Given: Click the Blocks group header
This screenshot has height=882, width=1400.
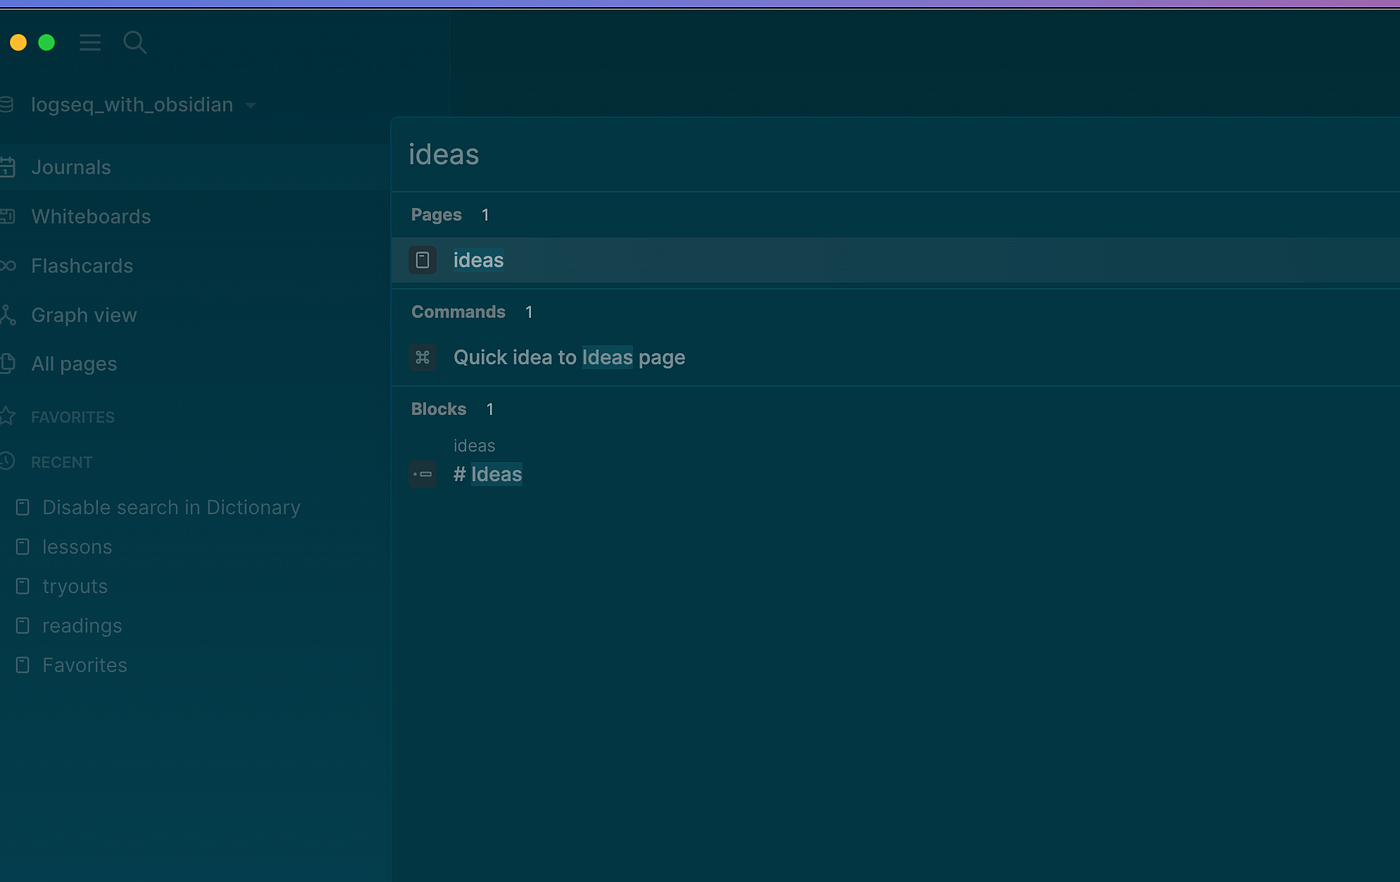Looking at the screenshot, I should [x=439, y=409].
